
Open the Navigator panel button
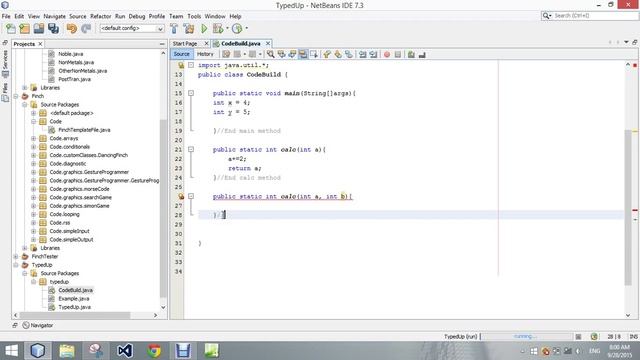click(x=38, y=325)
